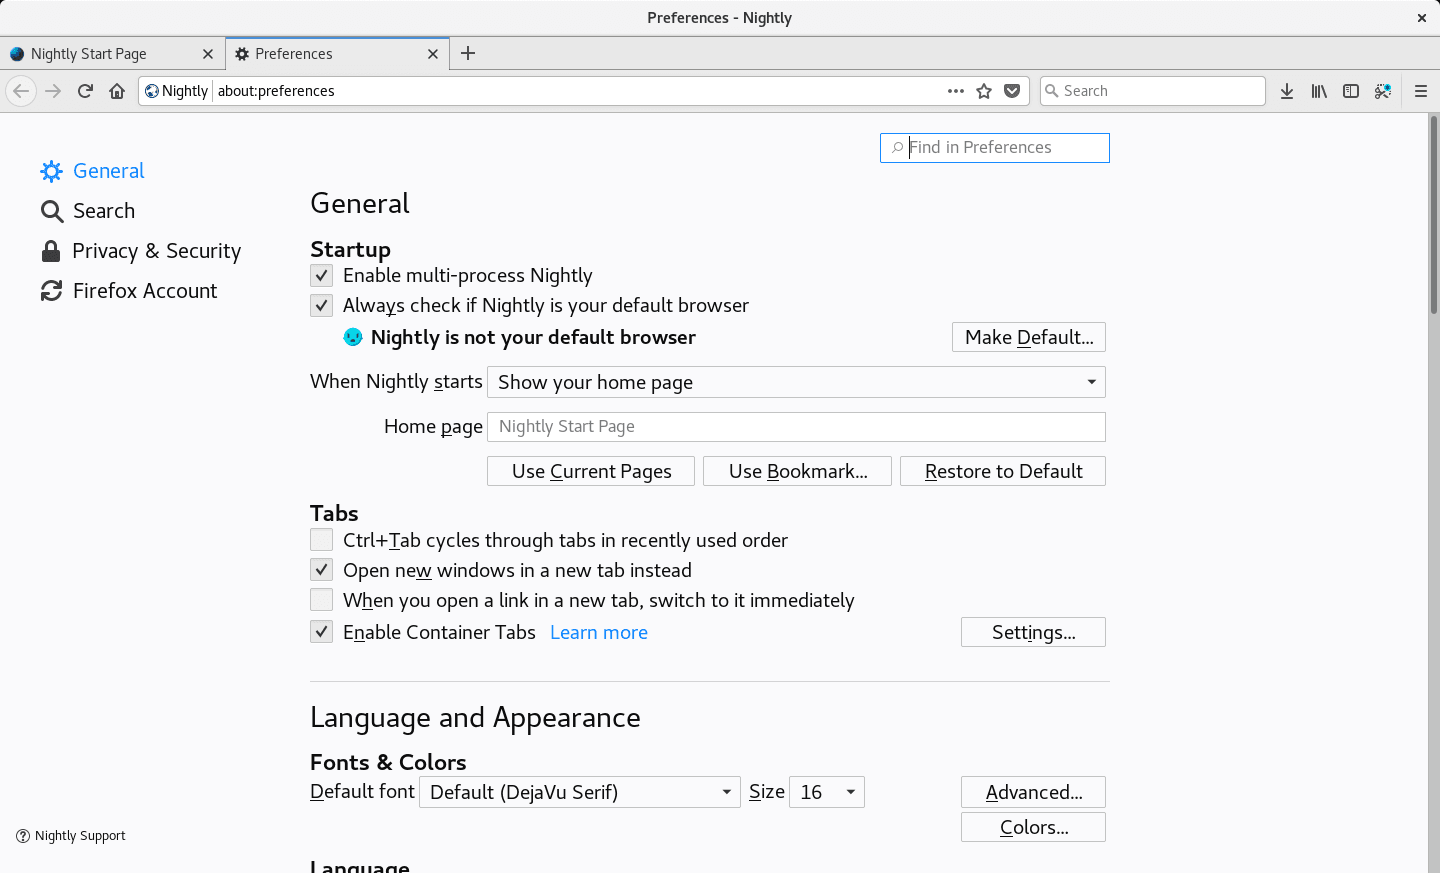
Task: Click the Make Default button
Action: click(1029, 337)
